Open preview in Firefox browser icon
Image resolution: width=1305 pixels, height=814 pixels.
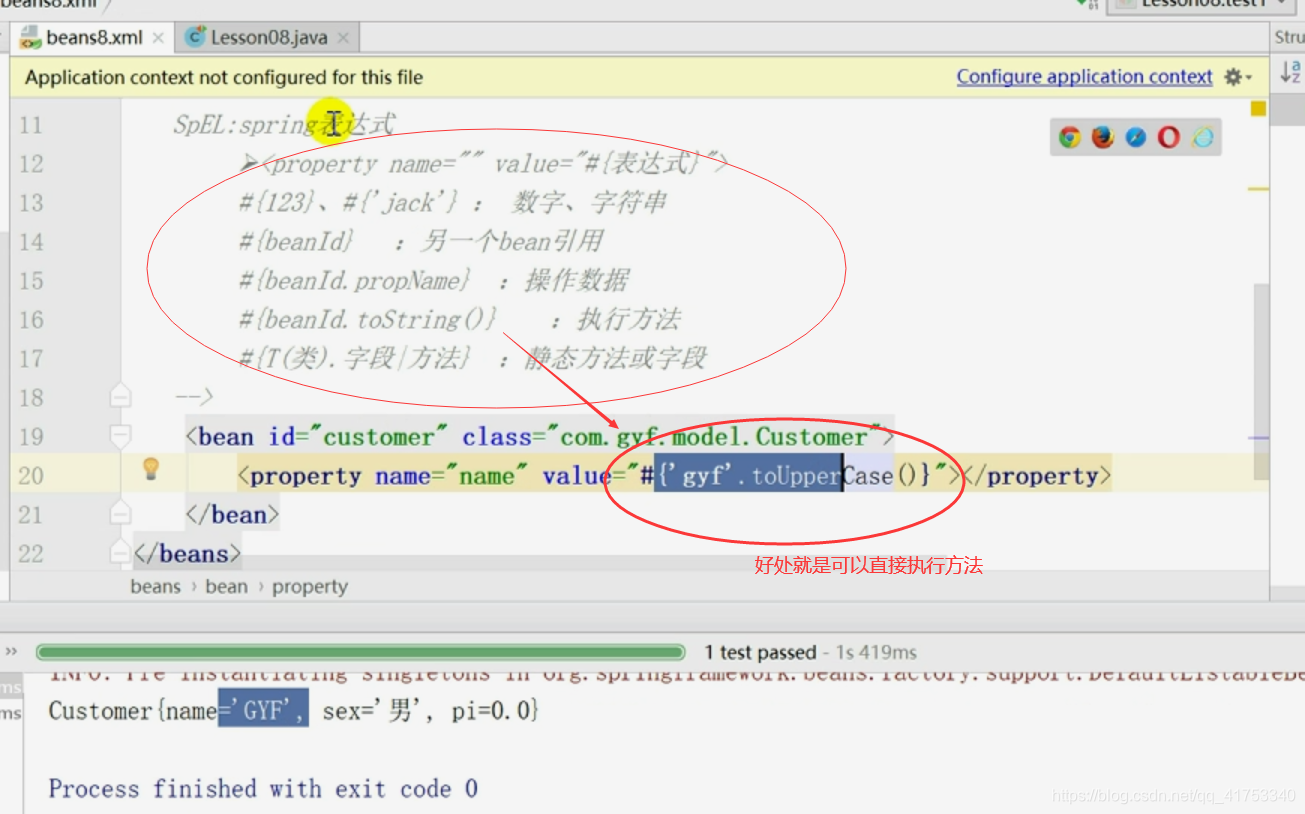point(1103,138)
